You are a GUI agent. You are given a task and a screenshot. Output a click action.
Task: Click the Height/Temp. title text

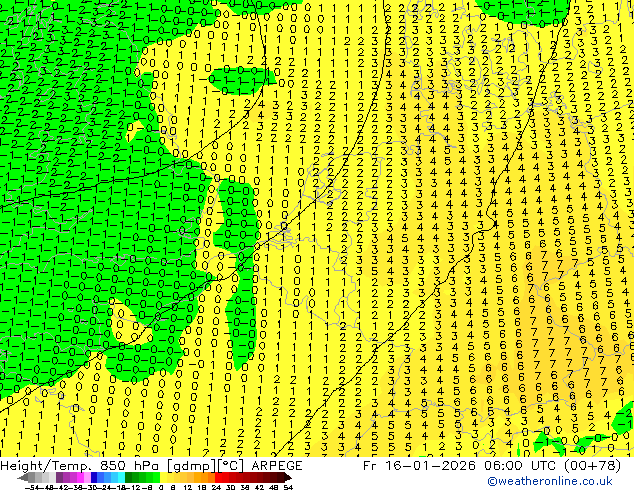click(46, 465)
